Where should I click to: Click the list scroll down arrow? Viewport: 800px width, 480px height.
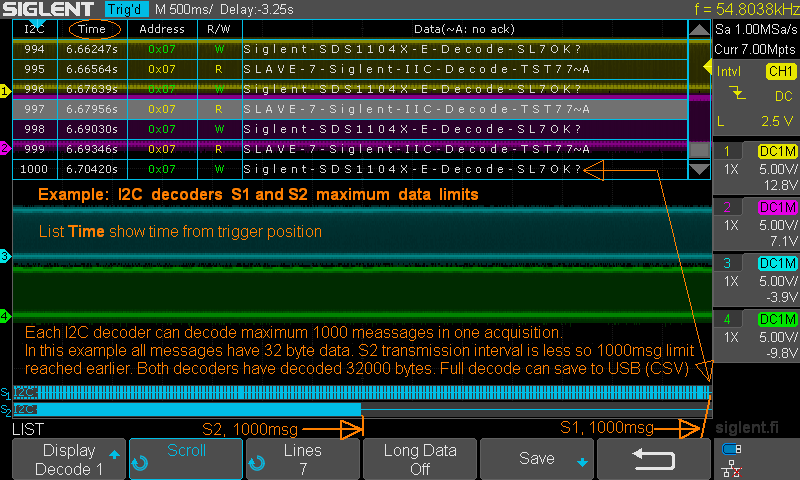[699, 169]
